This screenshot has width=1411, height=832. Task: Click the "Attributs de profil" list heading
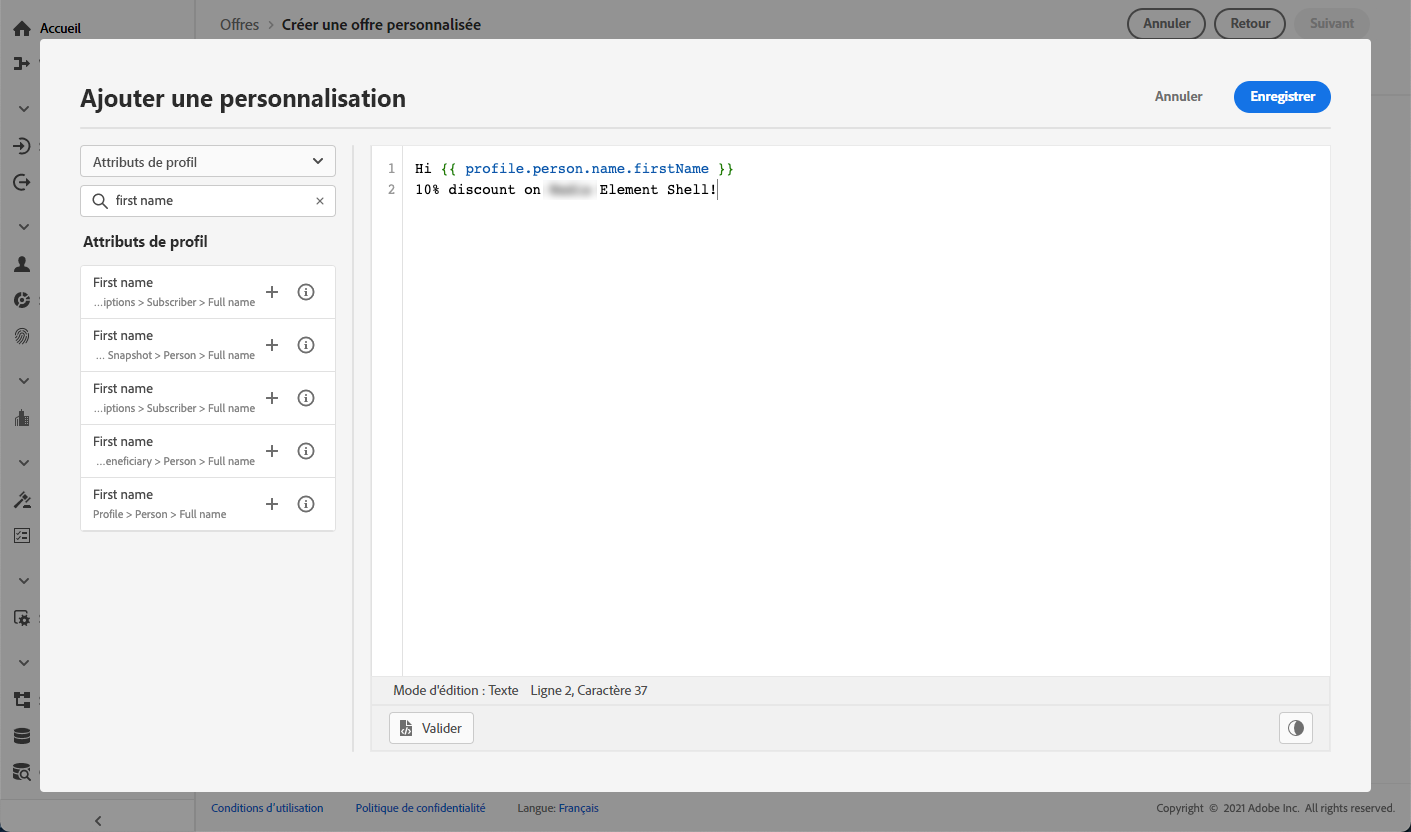tap(145, 242)
